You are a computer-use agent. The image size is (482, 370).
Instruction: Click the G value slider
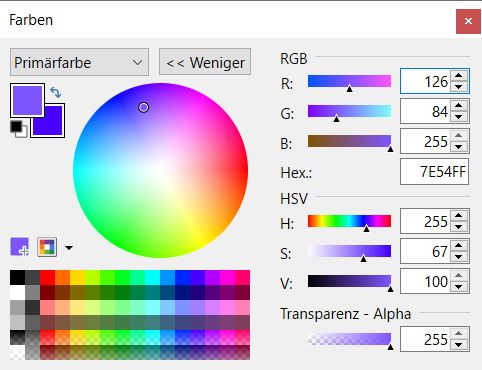click(x=349, y=111)
